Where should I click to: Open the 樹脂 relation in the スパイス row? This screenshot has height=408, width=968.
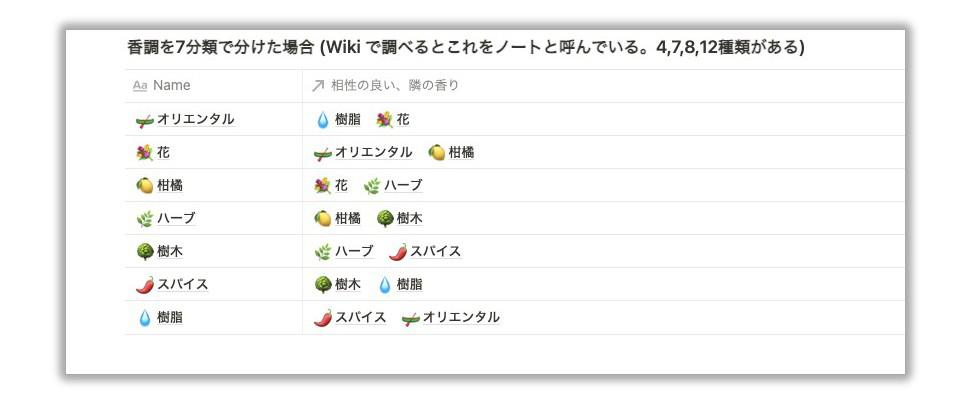pyautogui.click(x=409, y=285)
